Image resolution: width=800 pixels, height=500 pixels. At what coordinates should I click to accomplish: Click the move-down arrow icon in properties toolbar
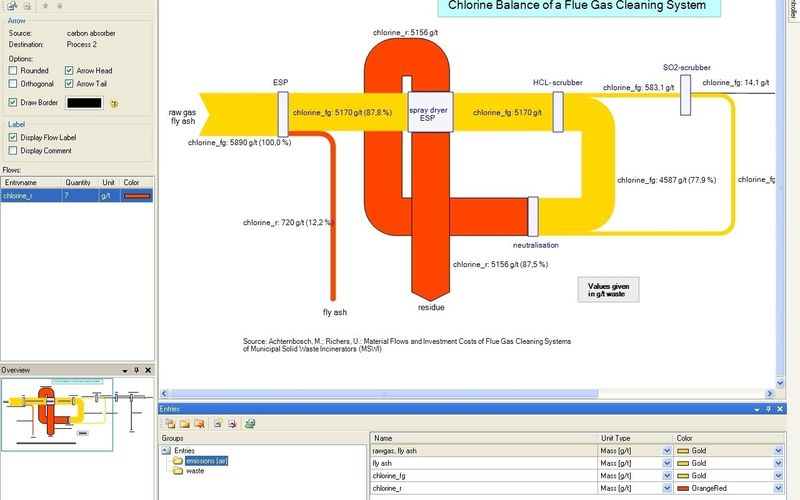(60, 6)
